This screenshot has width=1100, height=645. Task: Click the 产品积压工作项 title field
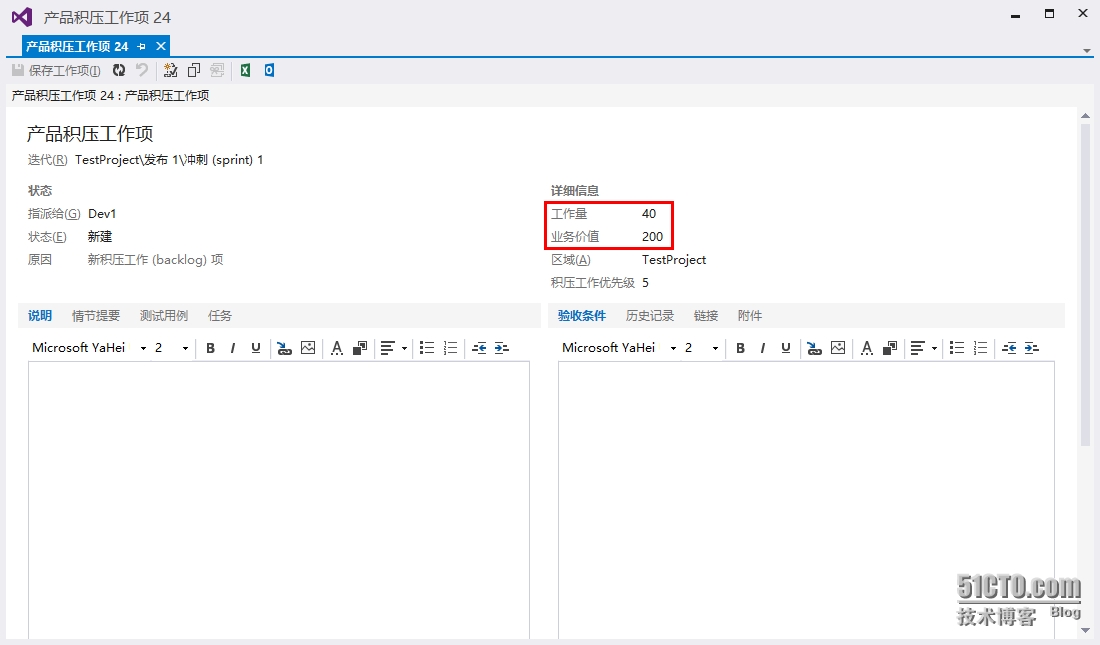90,133
